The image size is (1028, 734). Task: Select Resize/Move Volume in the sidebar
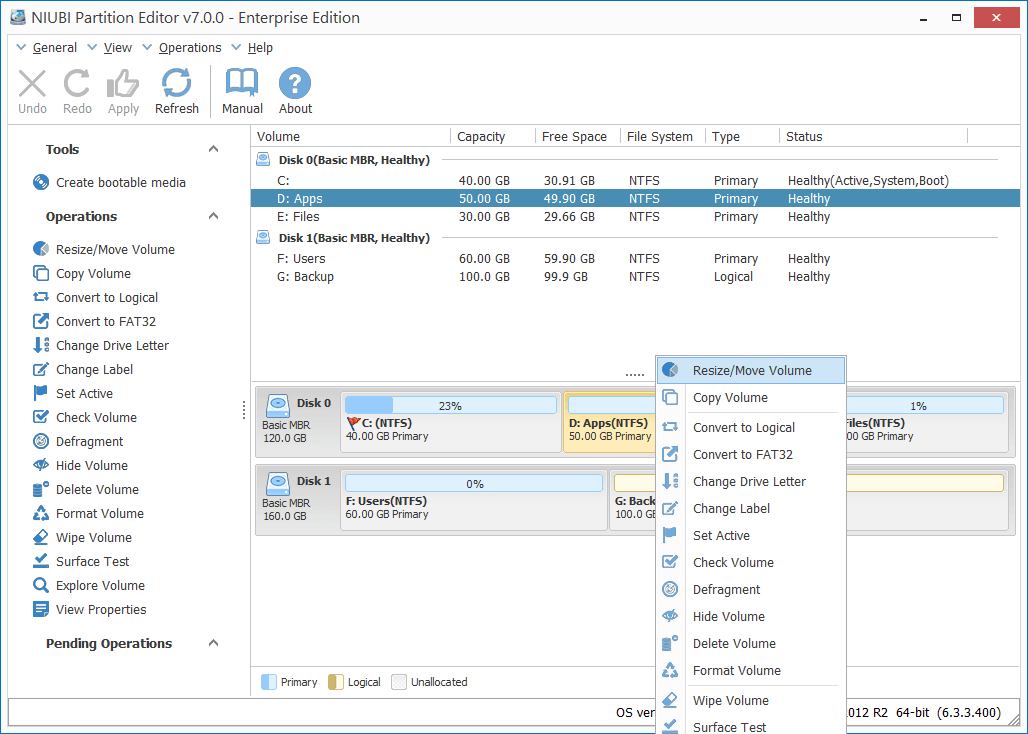pyautogui.click(x=115, y=249)
